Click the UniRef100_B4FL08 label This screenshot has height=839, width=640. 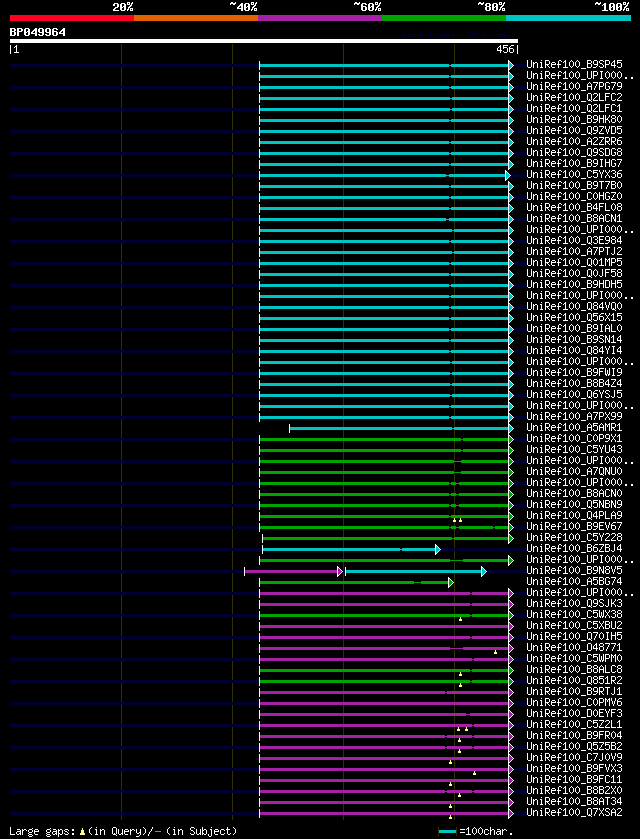574,208
